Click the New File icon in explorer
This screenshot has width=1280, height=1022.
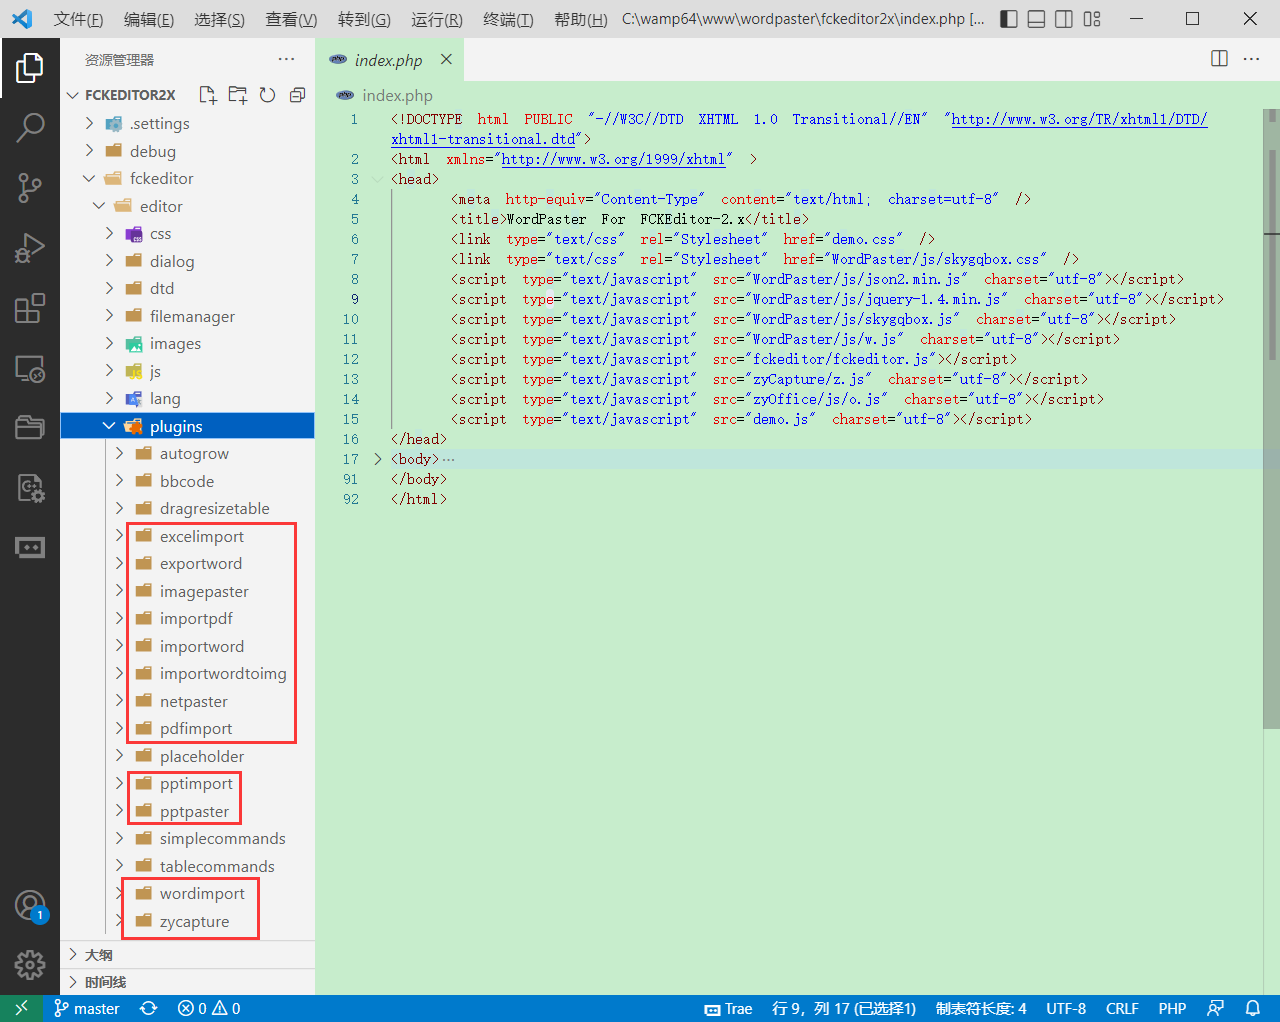[208, 95]
